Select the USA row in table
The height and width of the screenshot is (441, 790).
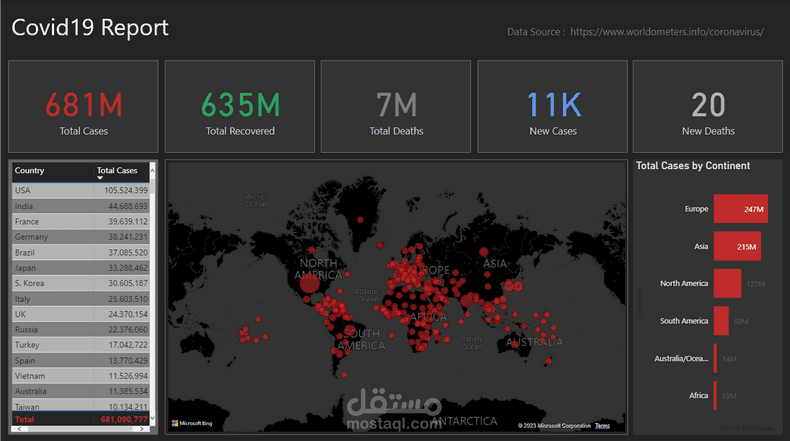pyautogui.click(x=81, y=191)
